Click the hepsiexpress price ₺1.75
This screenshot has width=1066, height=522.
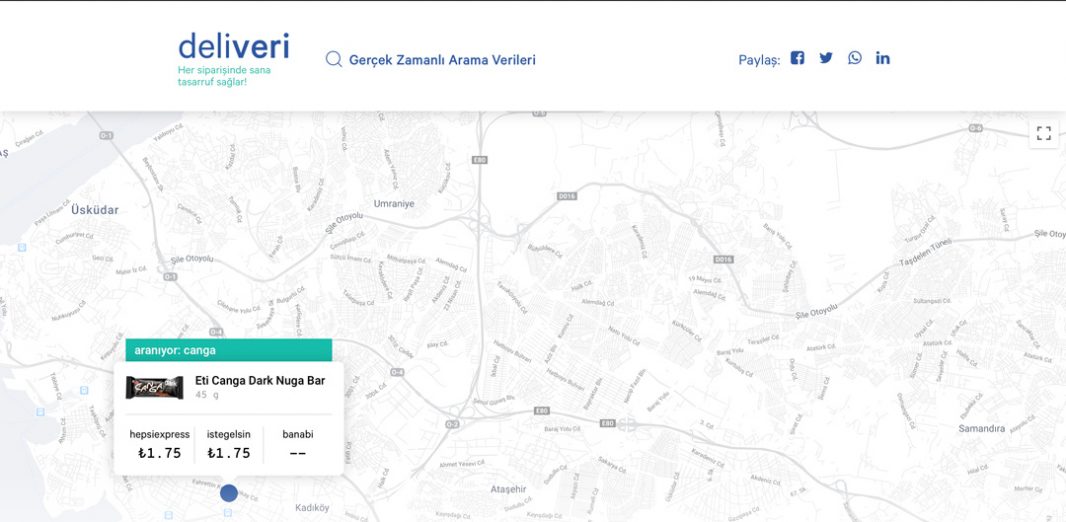click(160, 453)
